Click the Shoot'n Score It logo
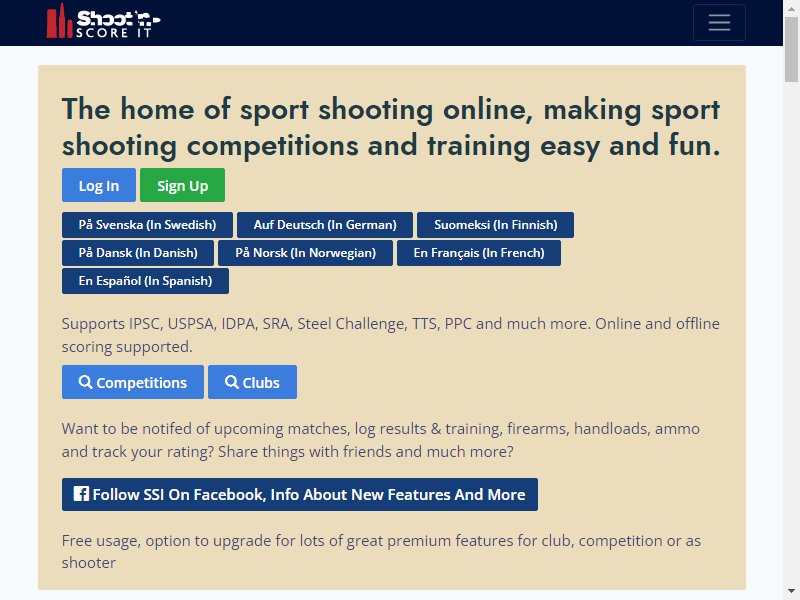 click(x=104, y=22)
